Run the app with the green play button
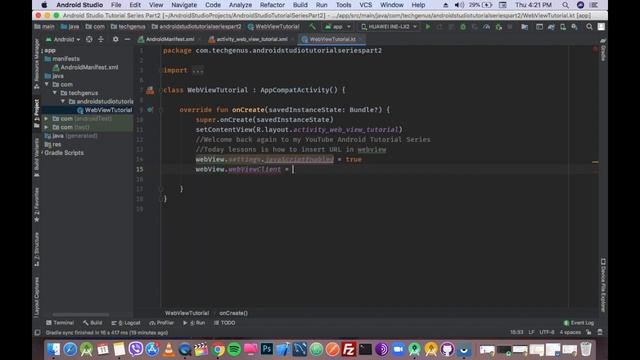Image resolution: width=640 pixels, height=360 pixels. pos(428,27)
